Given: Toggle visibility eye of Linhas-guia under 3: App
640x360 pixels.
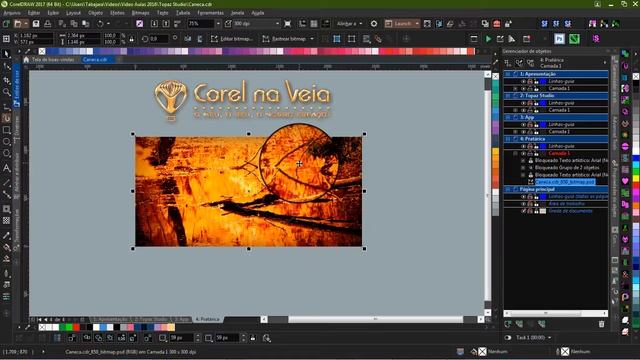Looking at the screenshot, I should coord(523,124).
